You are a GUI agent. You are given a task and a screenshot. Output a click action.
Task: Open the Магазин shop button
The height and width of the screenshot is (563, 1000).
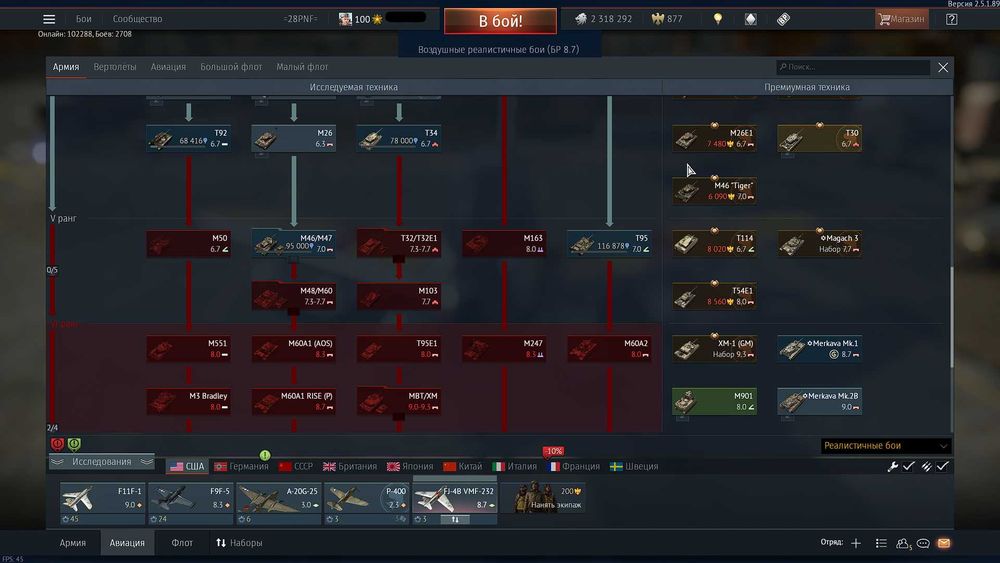click(901, 19)
